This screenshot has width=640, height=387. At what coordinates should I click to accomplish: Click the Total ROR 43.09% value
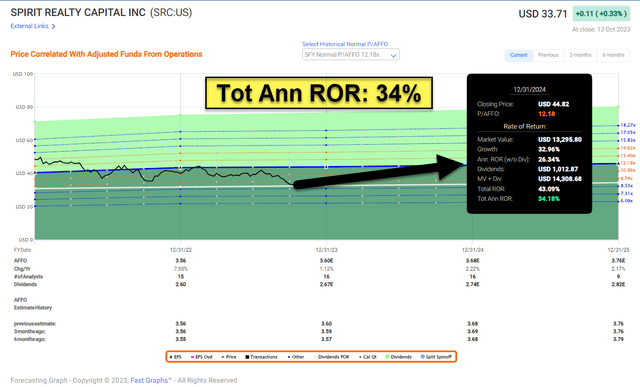click(x=549, y=189)
